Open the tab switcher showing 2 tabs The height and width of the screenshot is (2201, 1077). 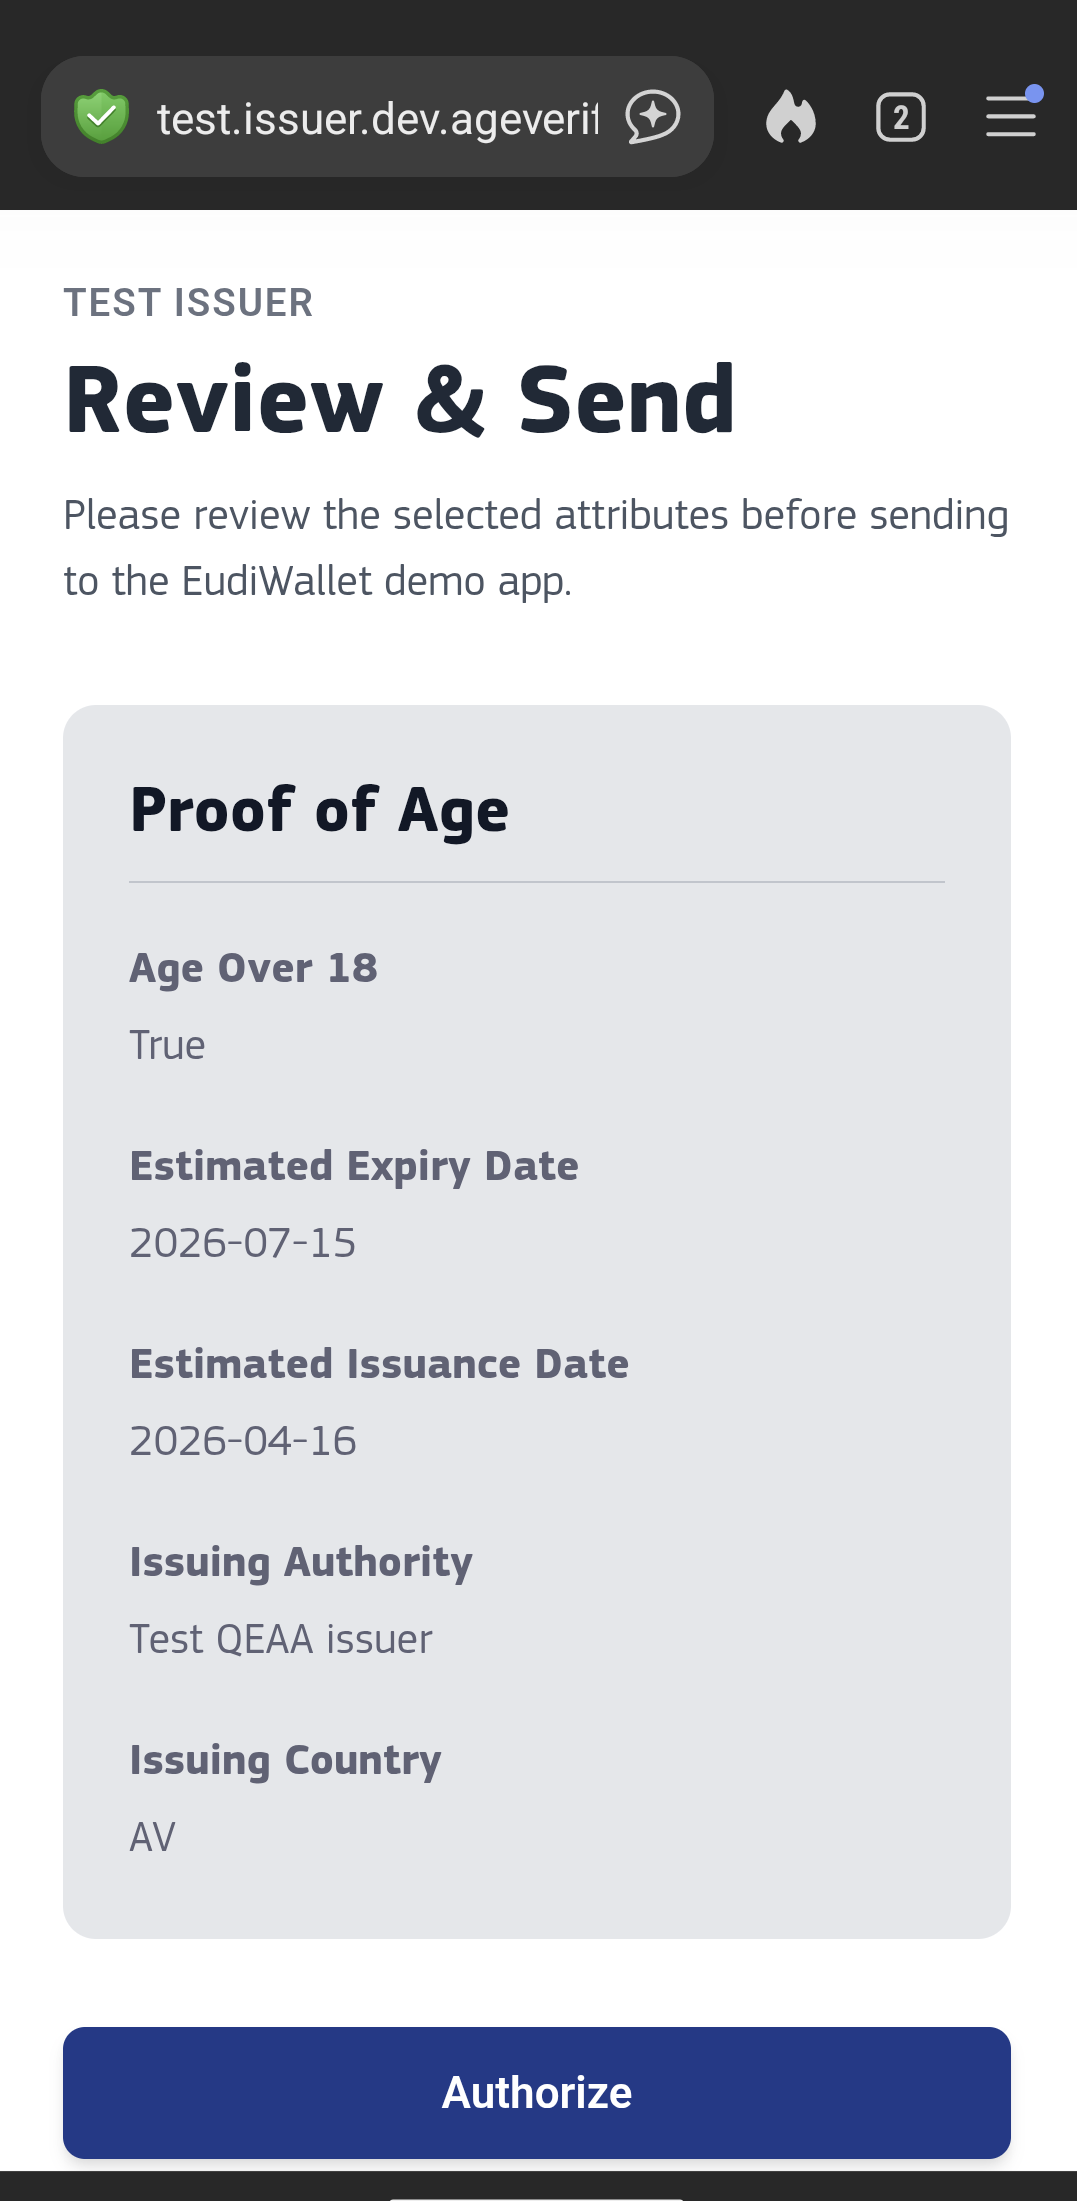pos(900,117)
